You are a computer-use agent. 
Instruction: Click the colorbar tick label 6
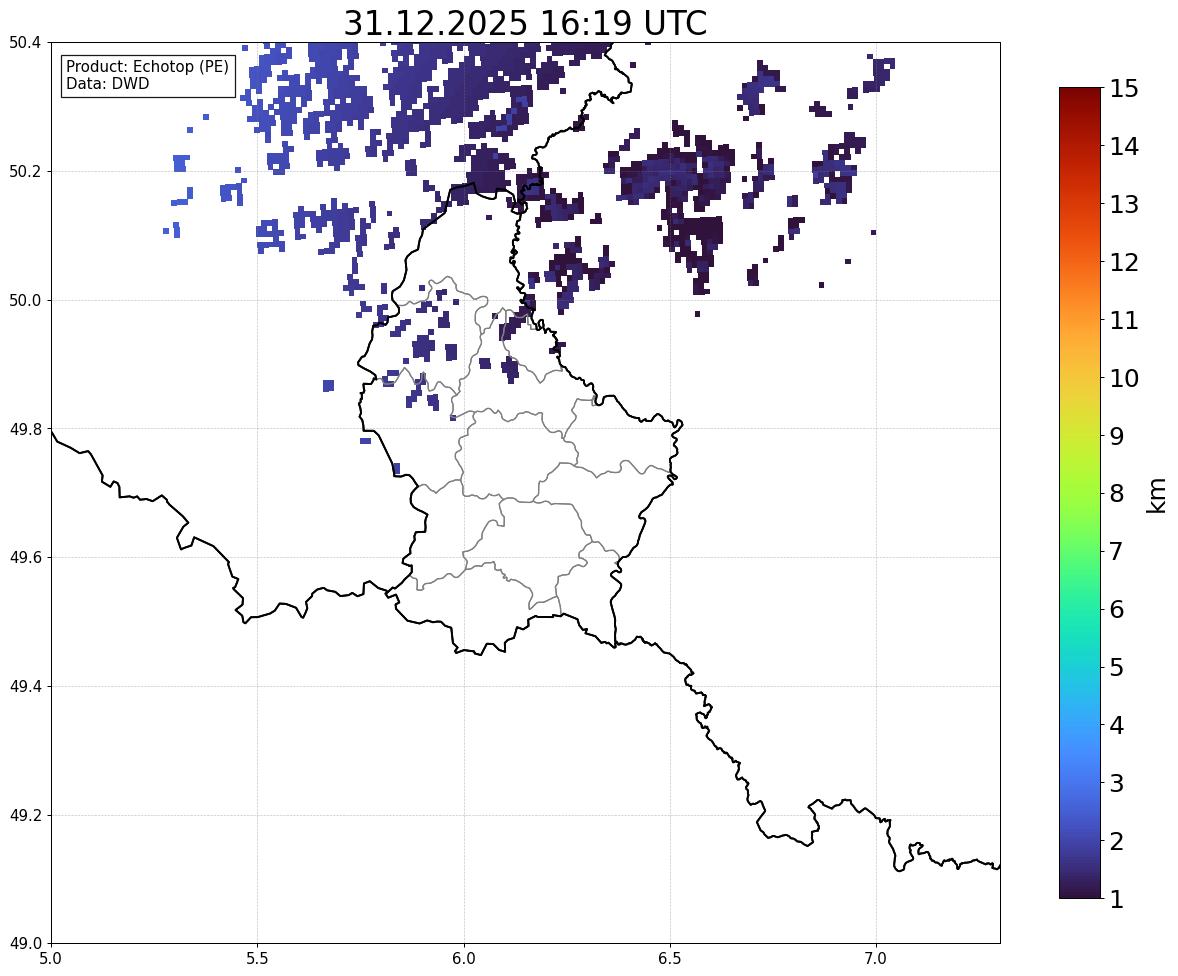pyautogui.click(x=1117, y=609)
